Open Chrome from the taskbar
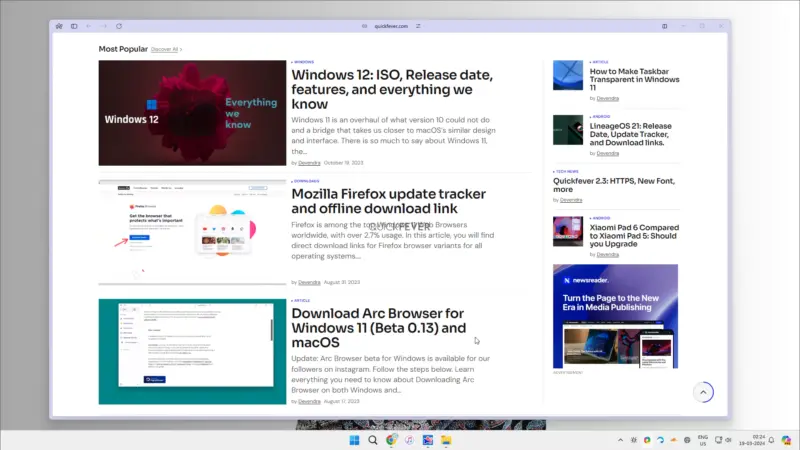The width and height of the screenshot is (800, 450). pyautogui.click(x=391, y=440)
